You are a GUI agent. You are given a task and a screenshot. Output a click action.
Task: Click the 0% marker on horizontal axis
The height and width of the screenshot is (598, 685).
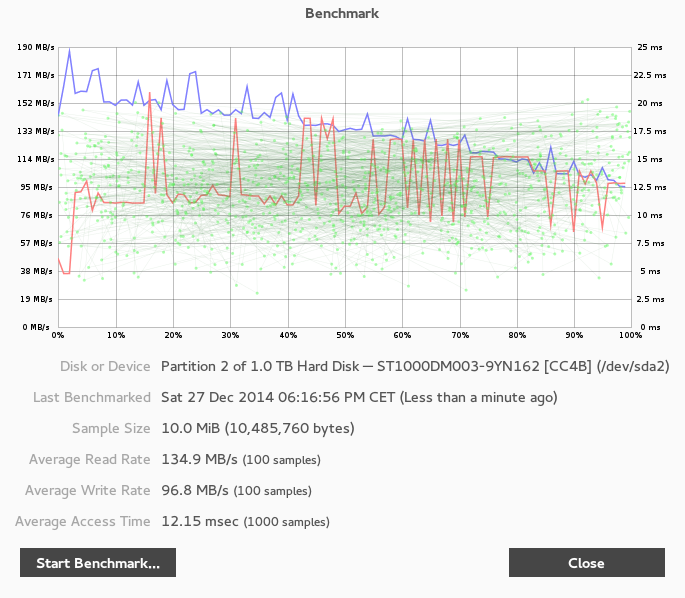pyautogui.click(x=58, y=336)
